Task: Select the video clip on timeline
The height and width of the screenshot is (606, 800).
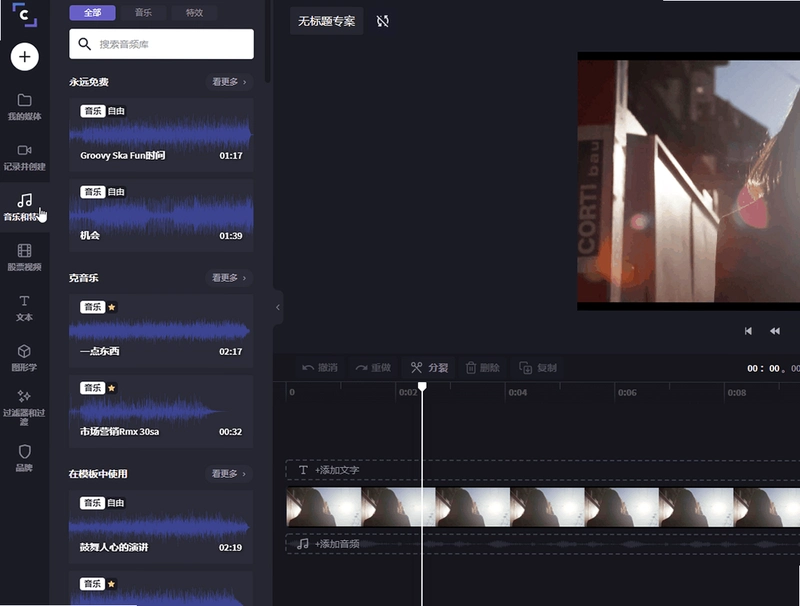Action: [543, 507]
